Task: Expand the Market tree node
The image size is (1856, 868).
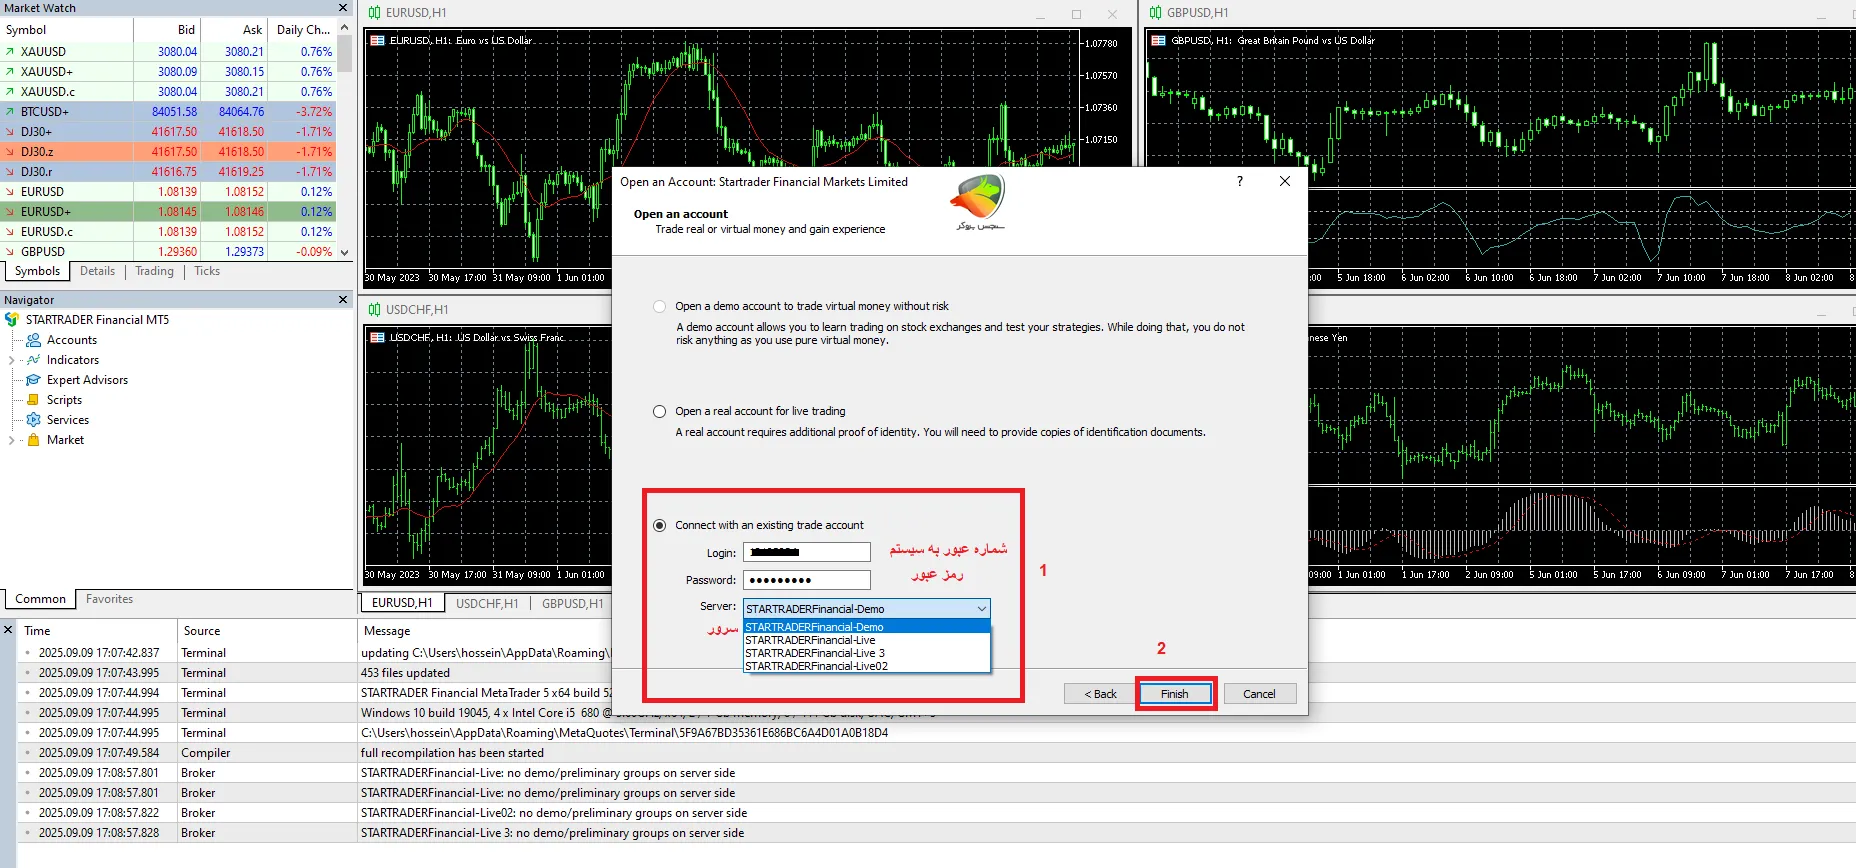Action: pyautogui.click(x=12, y=440)
